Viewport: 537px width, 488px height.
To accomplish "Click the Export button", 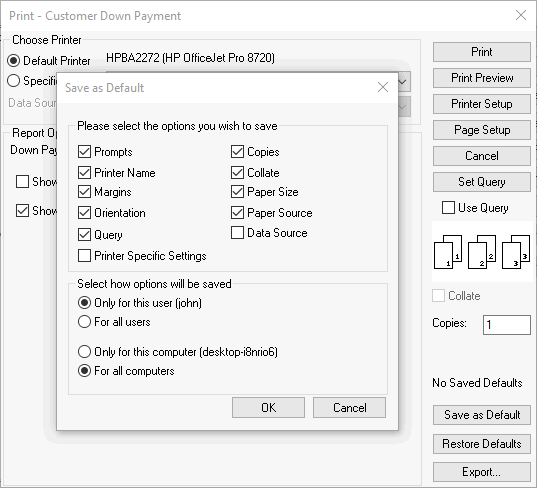I will pos(482,472).
